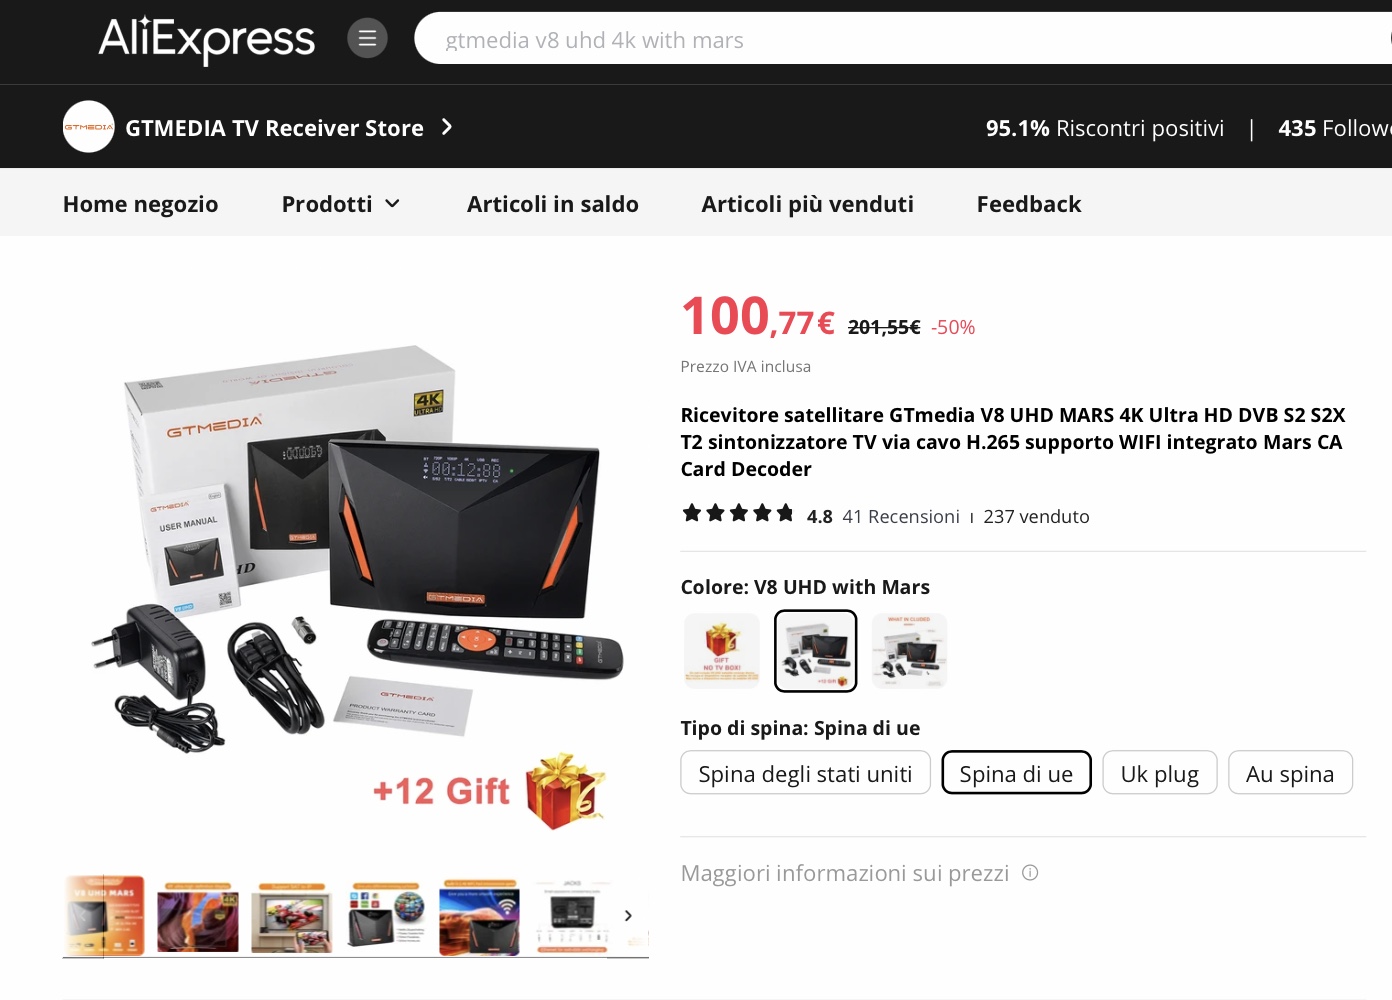Open the info icon beside Maggiori informazioni sui prezzi
Screen dimensions: 1392x1000
coord(1030,873)
